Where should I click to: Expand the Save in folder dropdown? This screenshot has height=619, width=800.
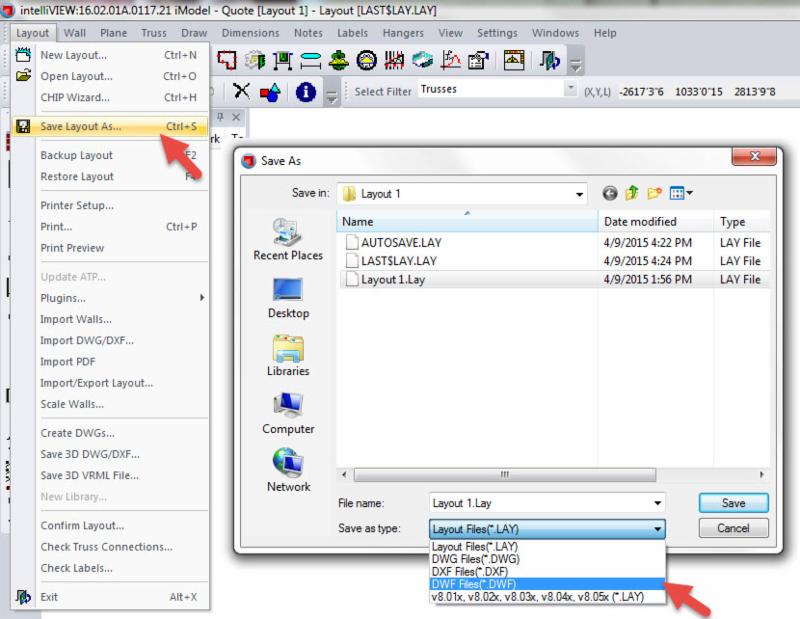click(x=579, y=194)
